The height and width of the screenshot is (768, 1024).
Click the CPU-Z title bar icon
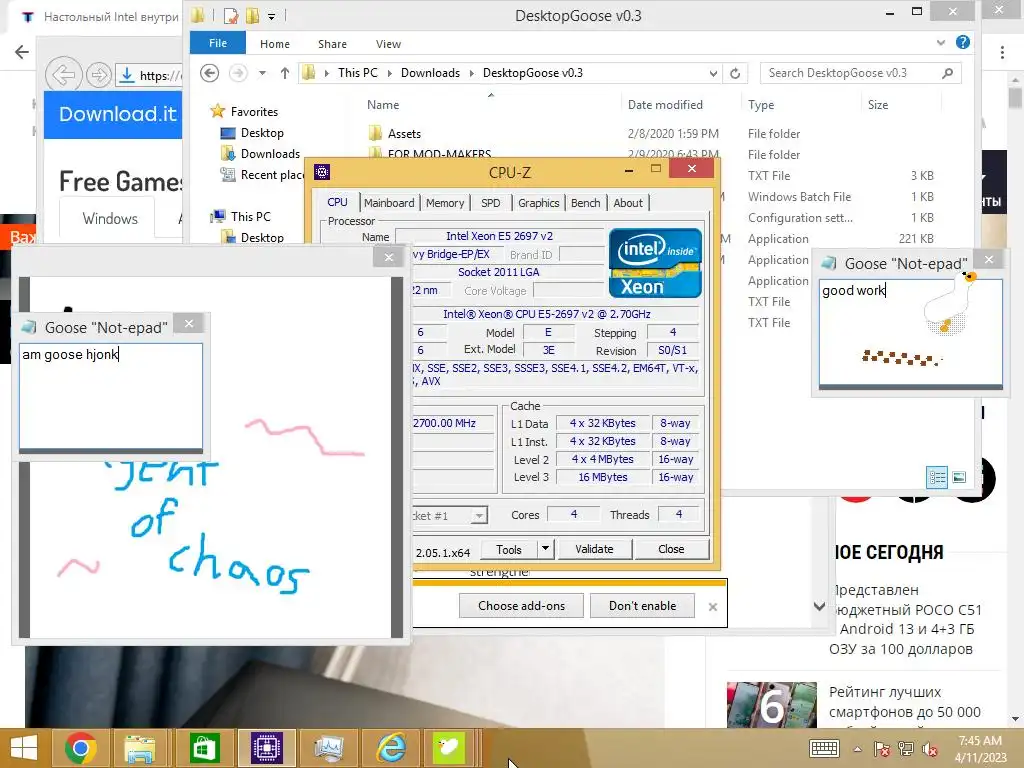click(x=322, y=172)
